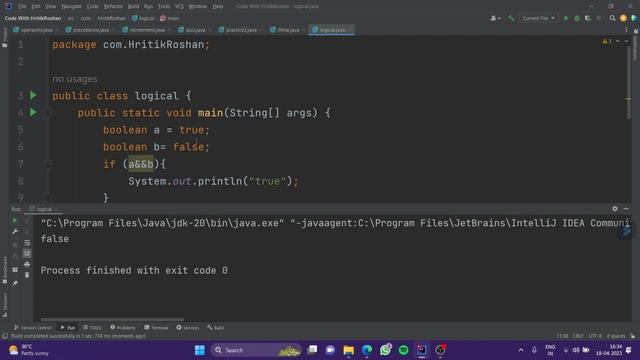Open Search Everywhere magnifier icon
Viewport: 640px width, 360px height.
pyautogui.click(x=612, y=18)
